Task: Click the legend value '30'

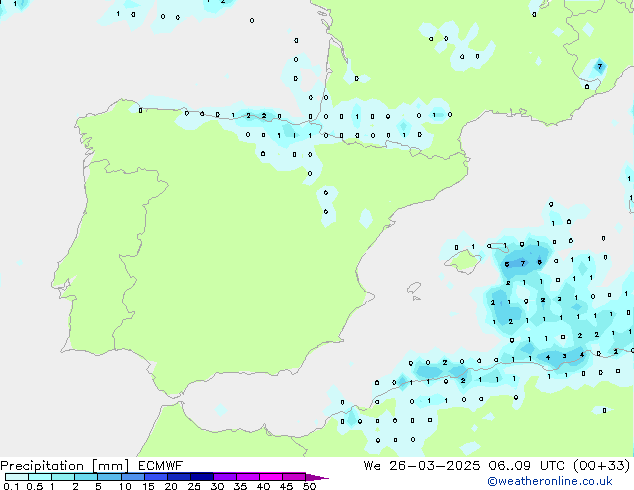Action: pos(217,486)
